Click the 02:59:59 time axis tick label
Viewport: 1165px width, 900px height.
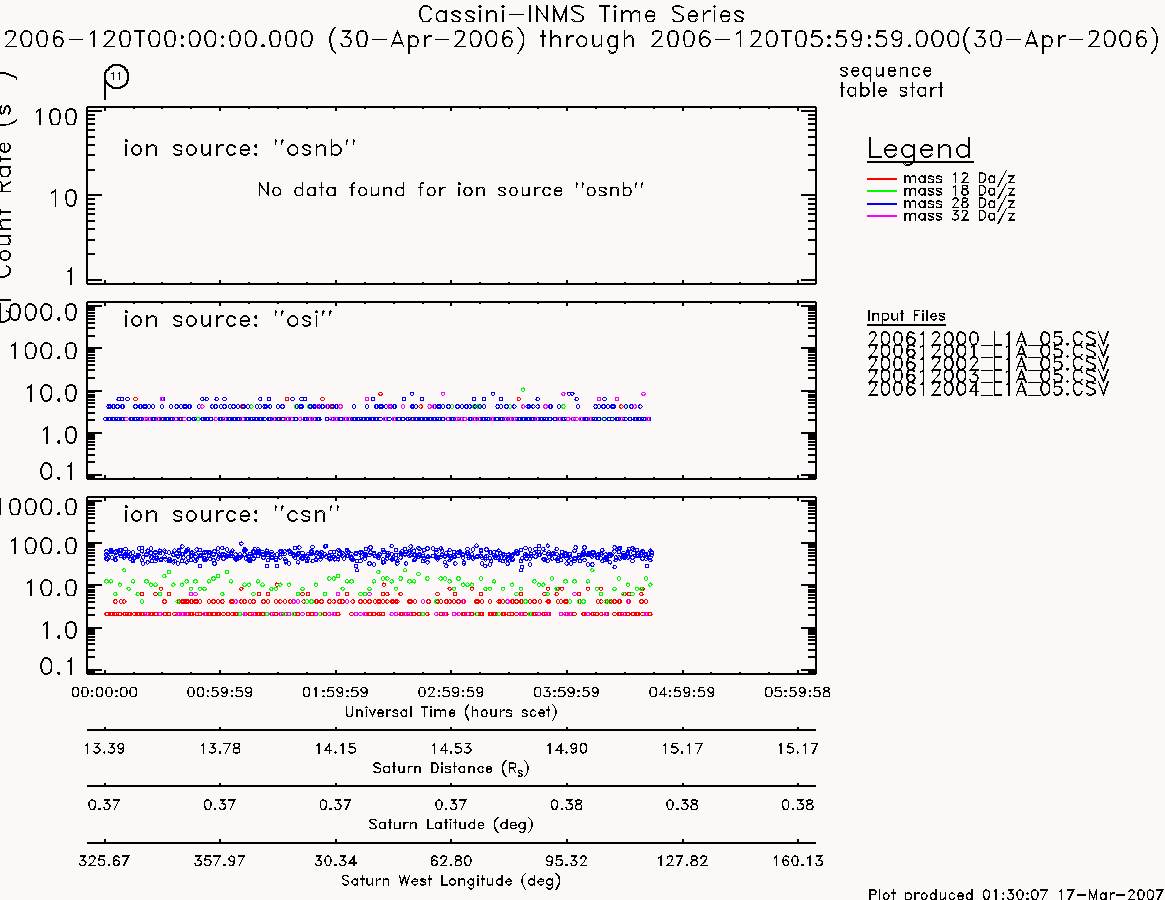tap(450, 692)
